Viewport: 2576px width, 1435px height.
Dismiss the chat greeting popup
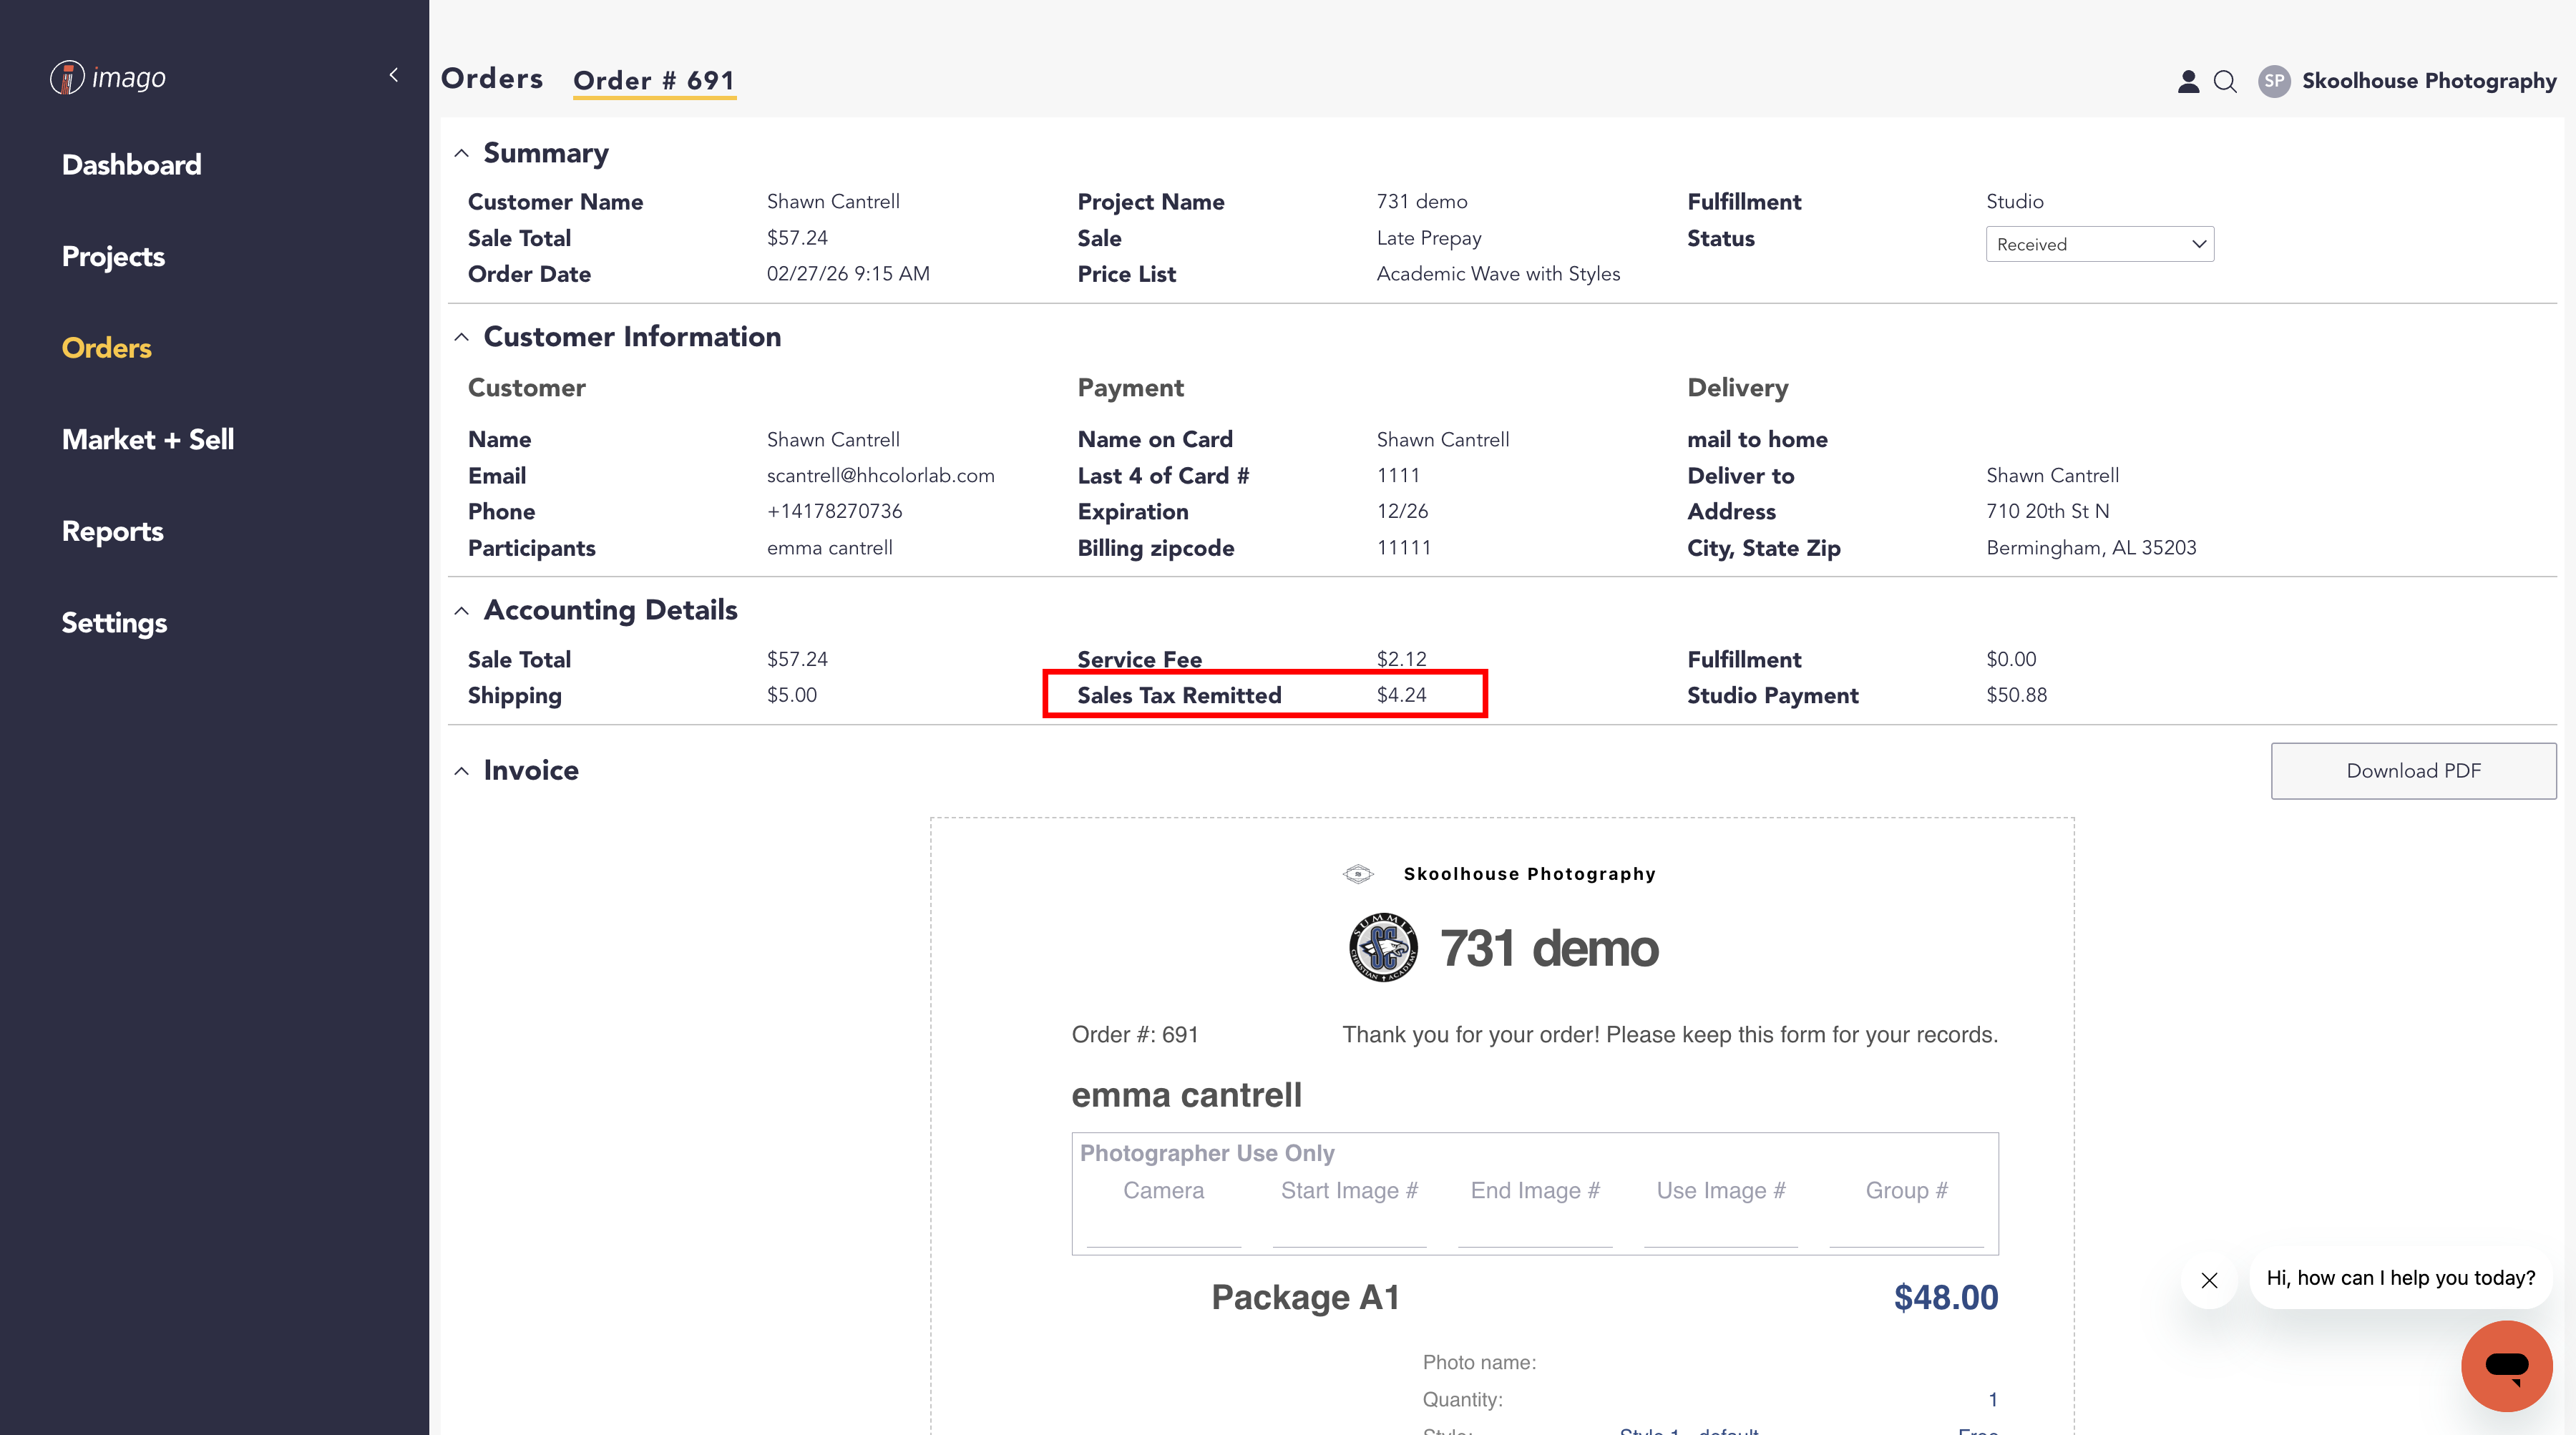[2209, 1280]
